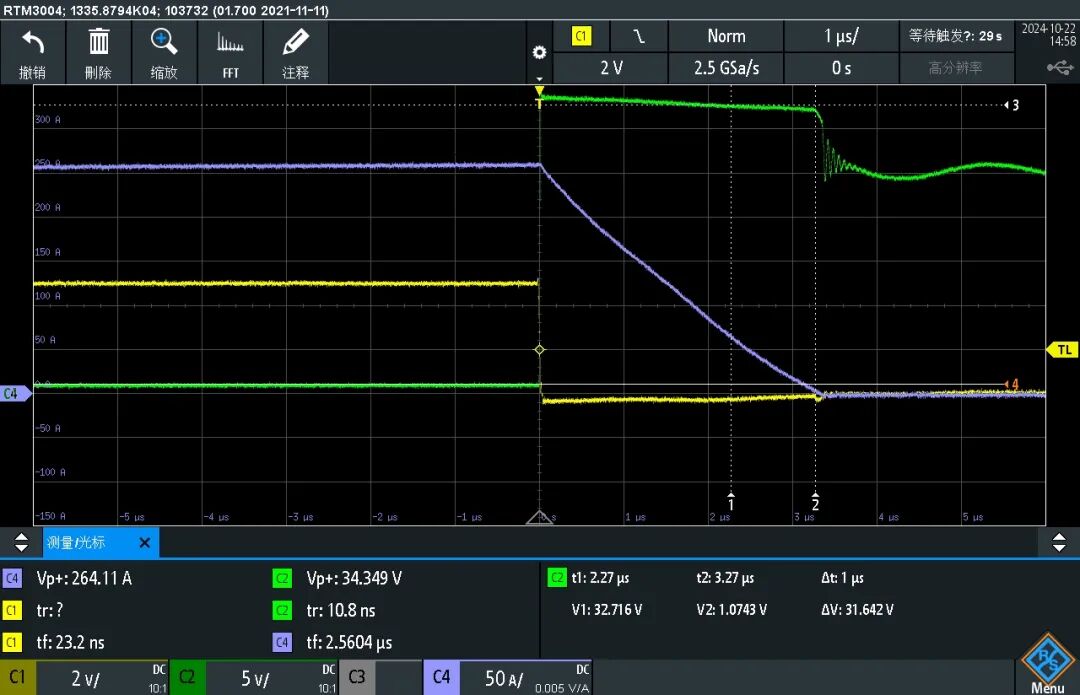Tap the 2.5 GSa/s sample rate field

726,68
